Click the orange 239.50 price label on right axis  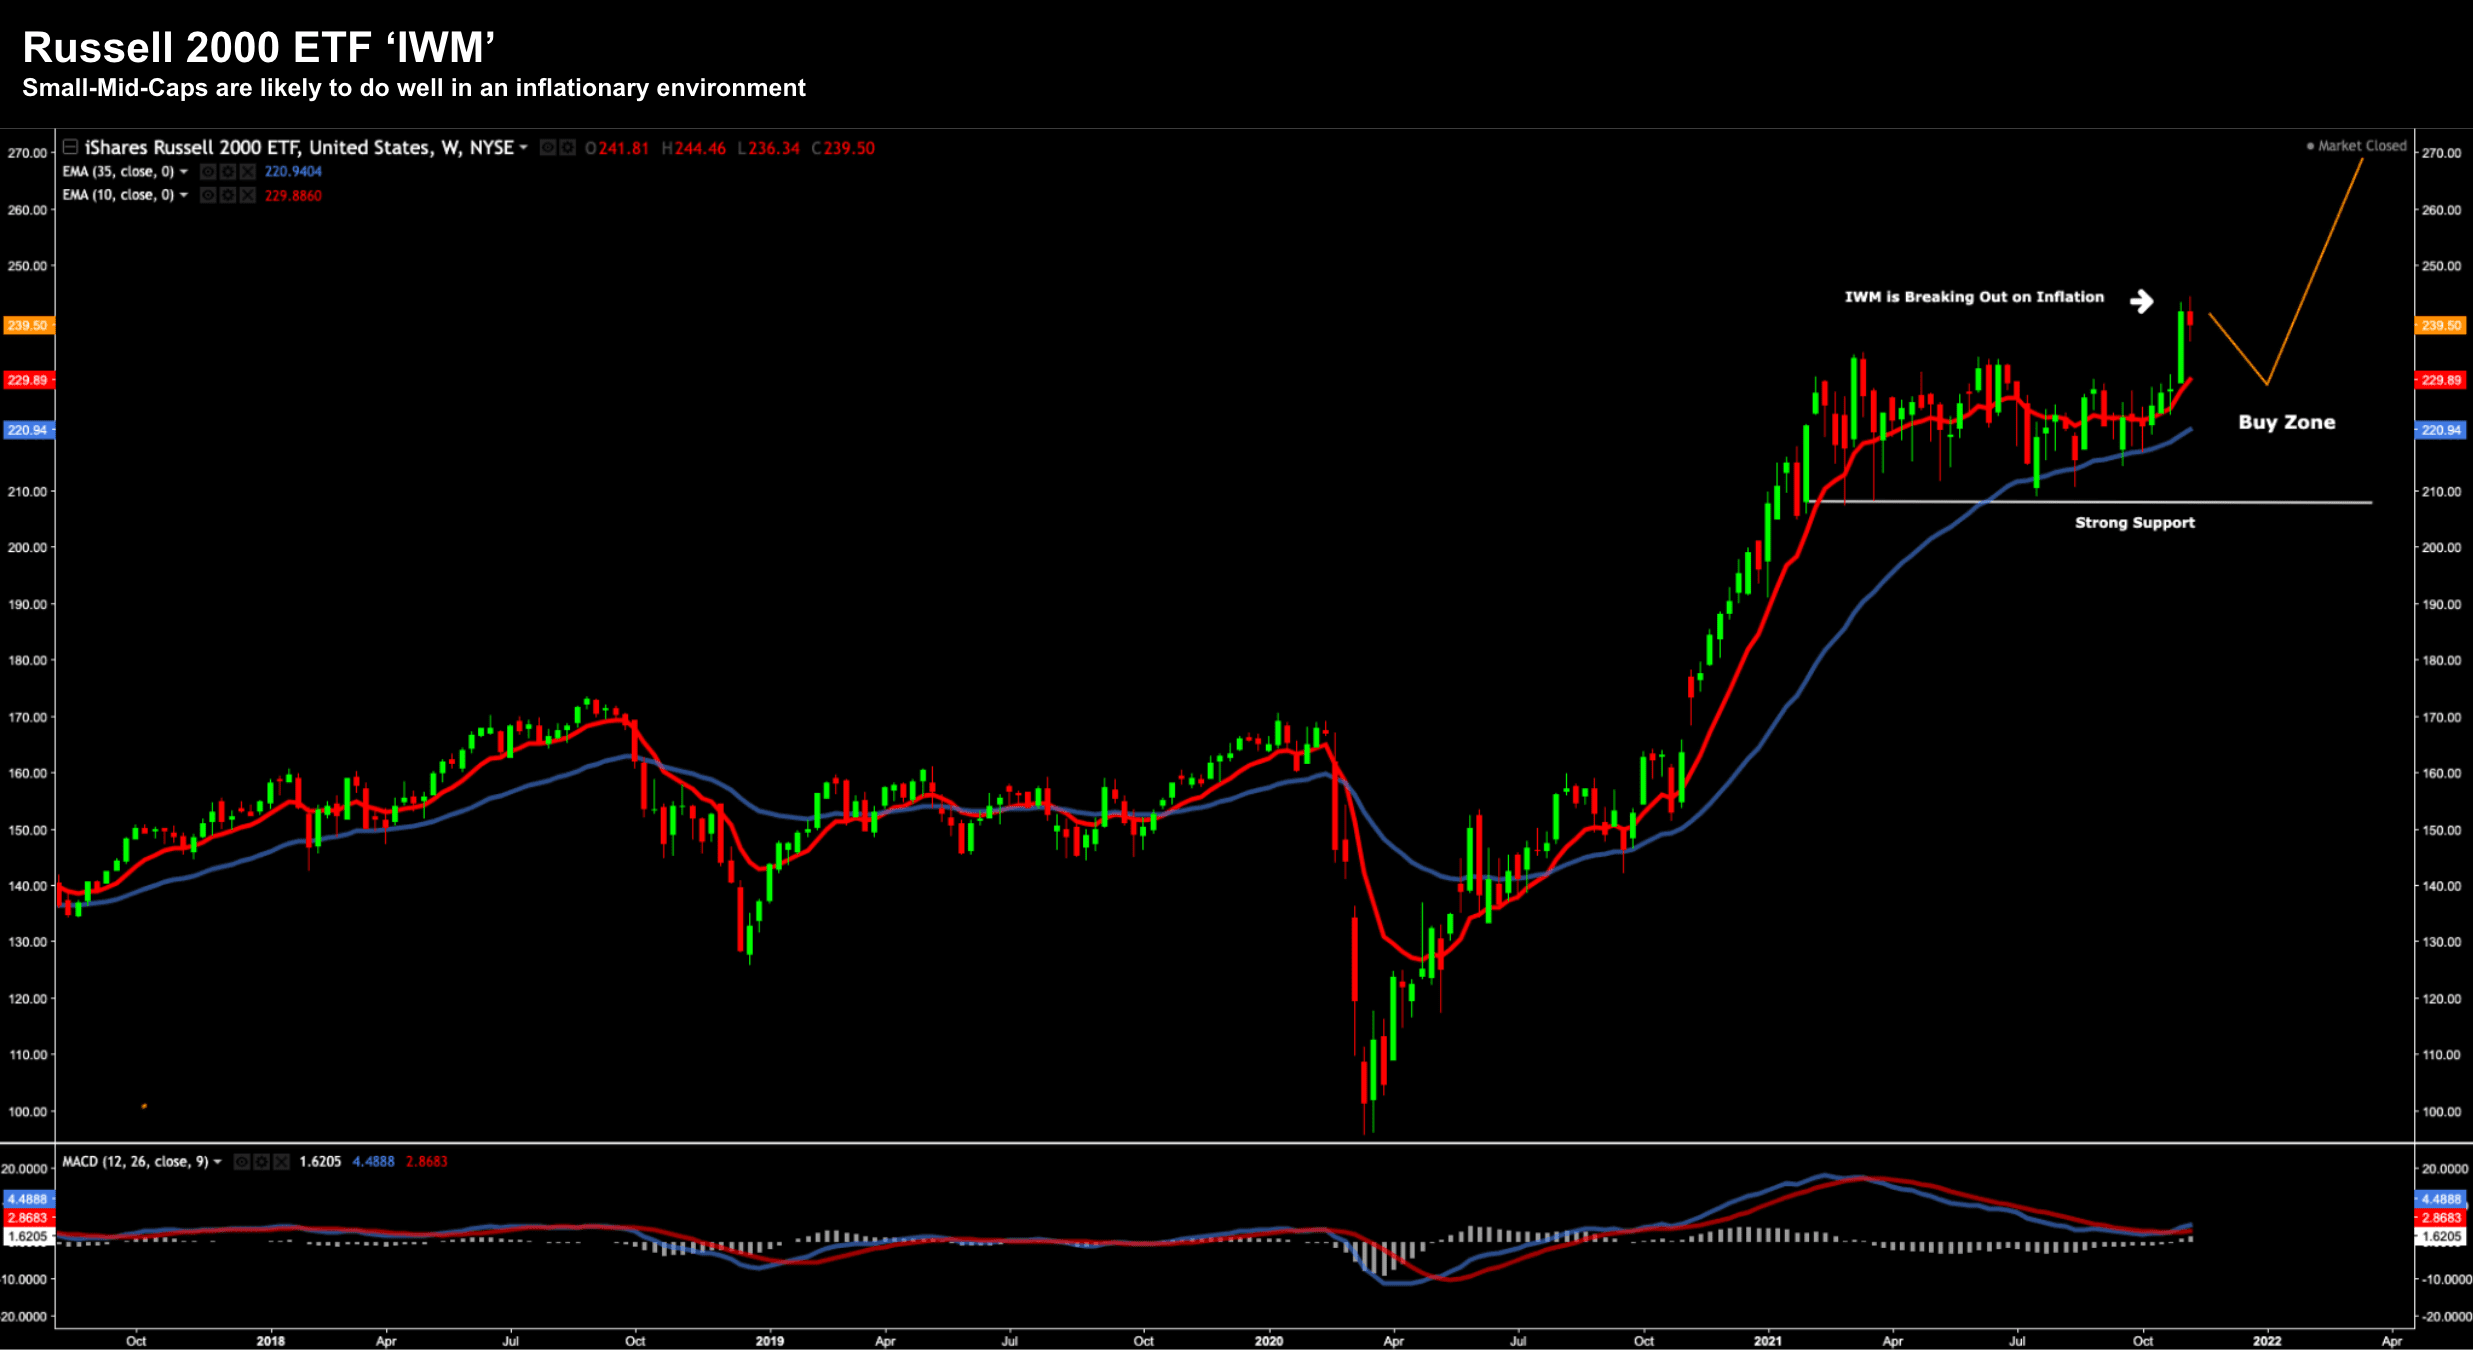coord(2440,325)
